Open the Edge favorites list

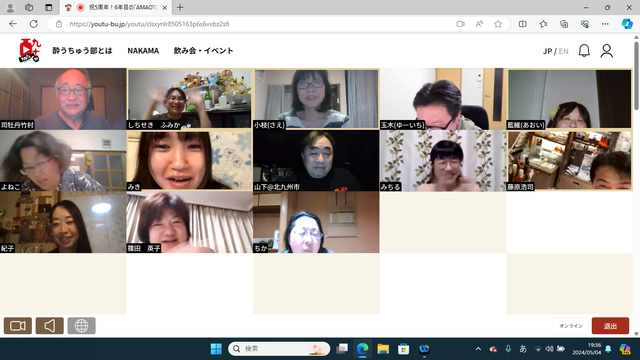543,24
